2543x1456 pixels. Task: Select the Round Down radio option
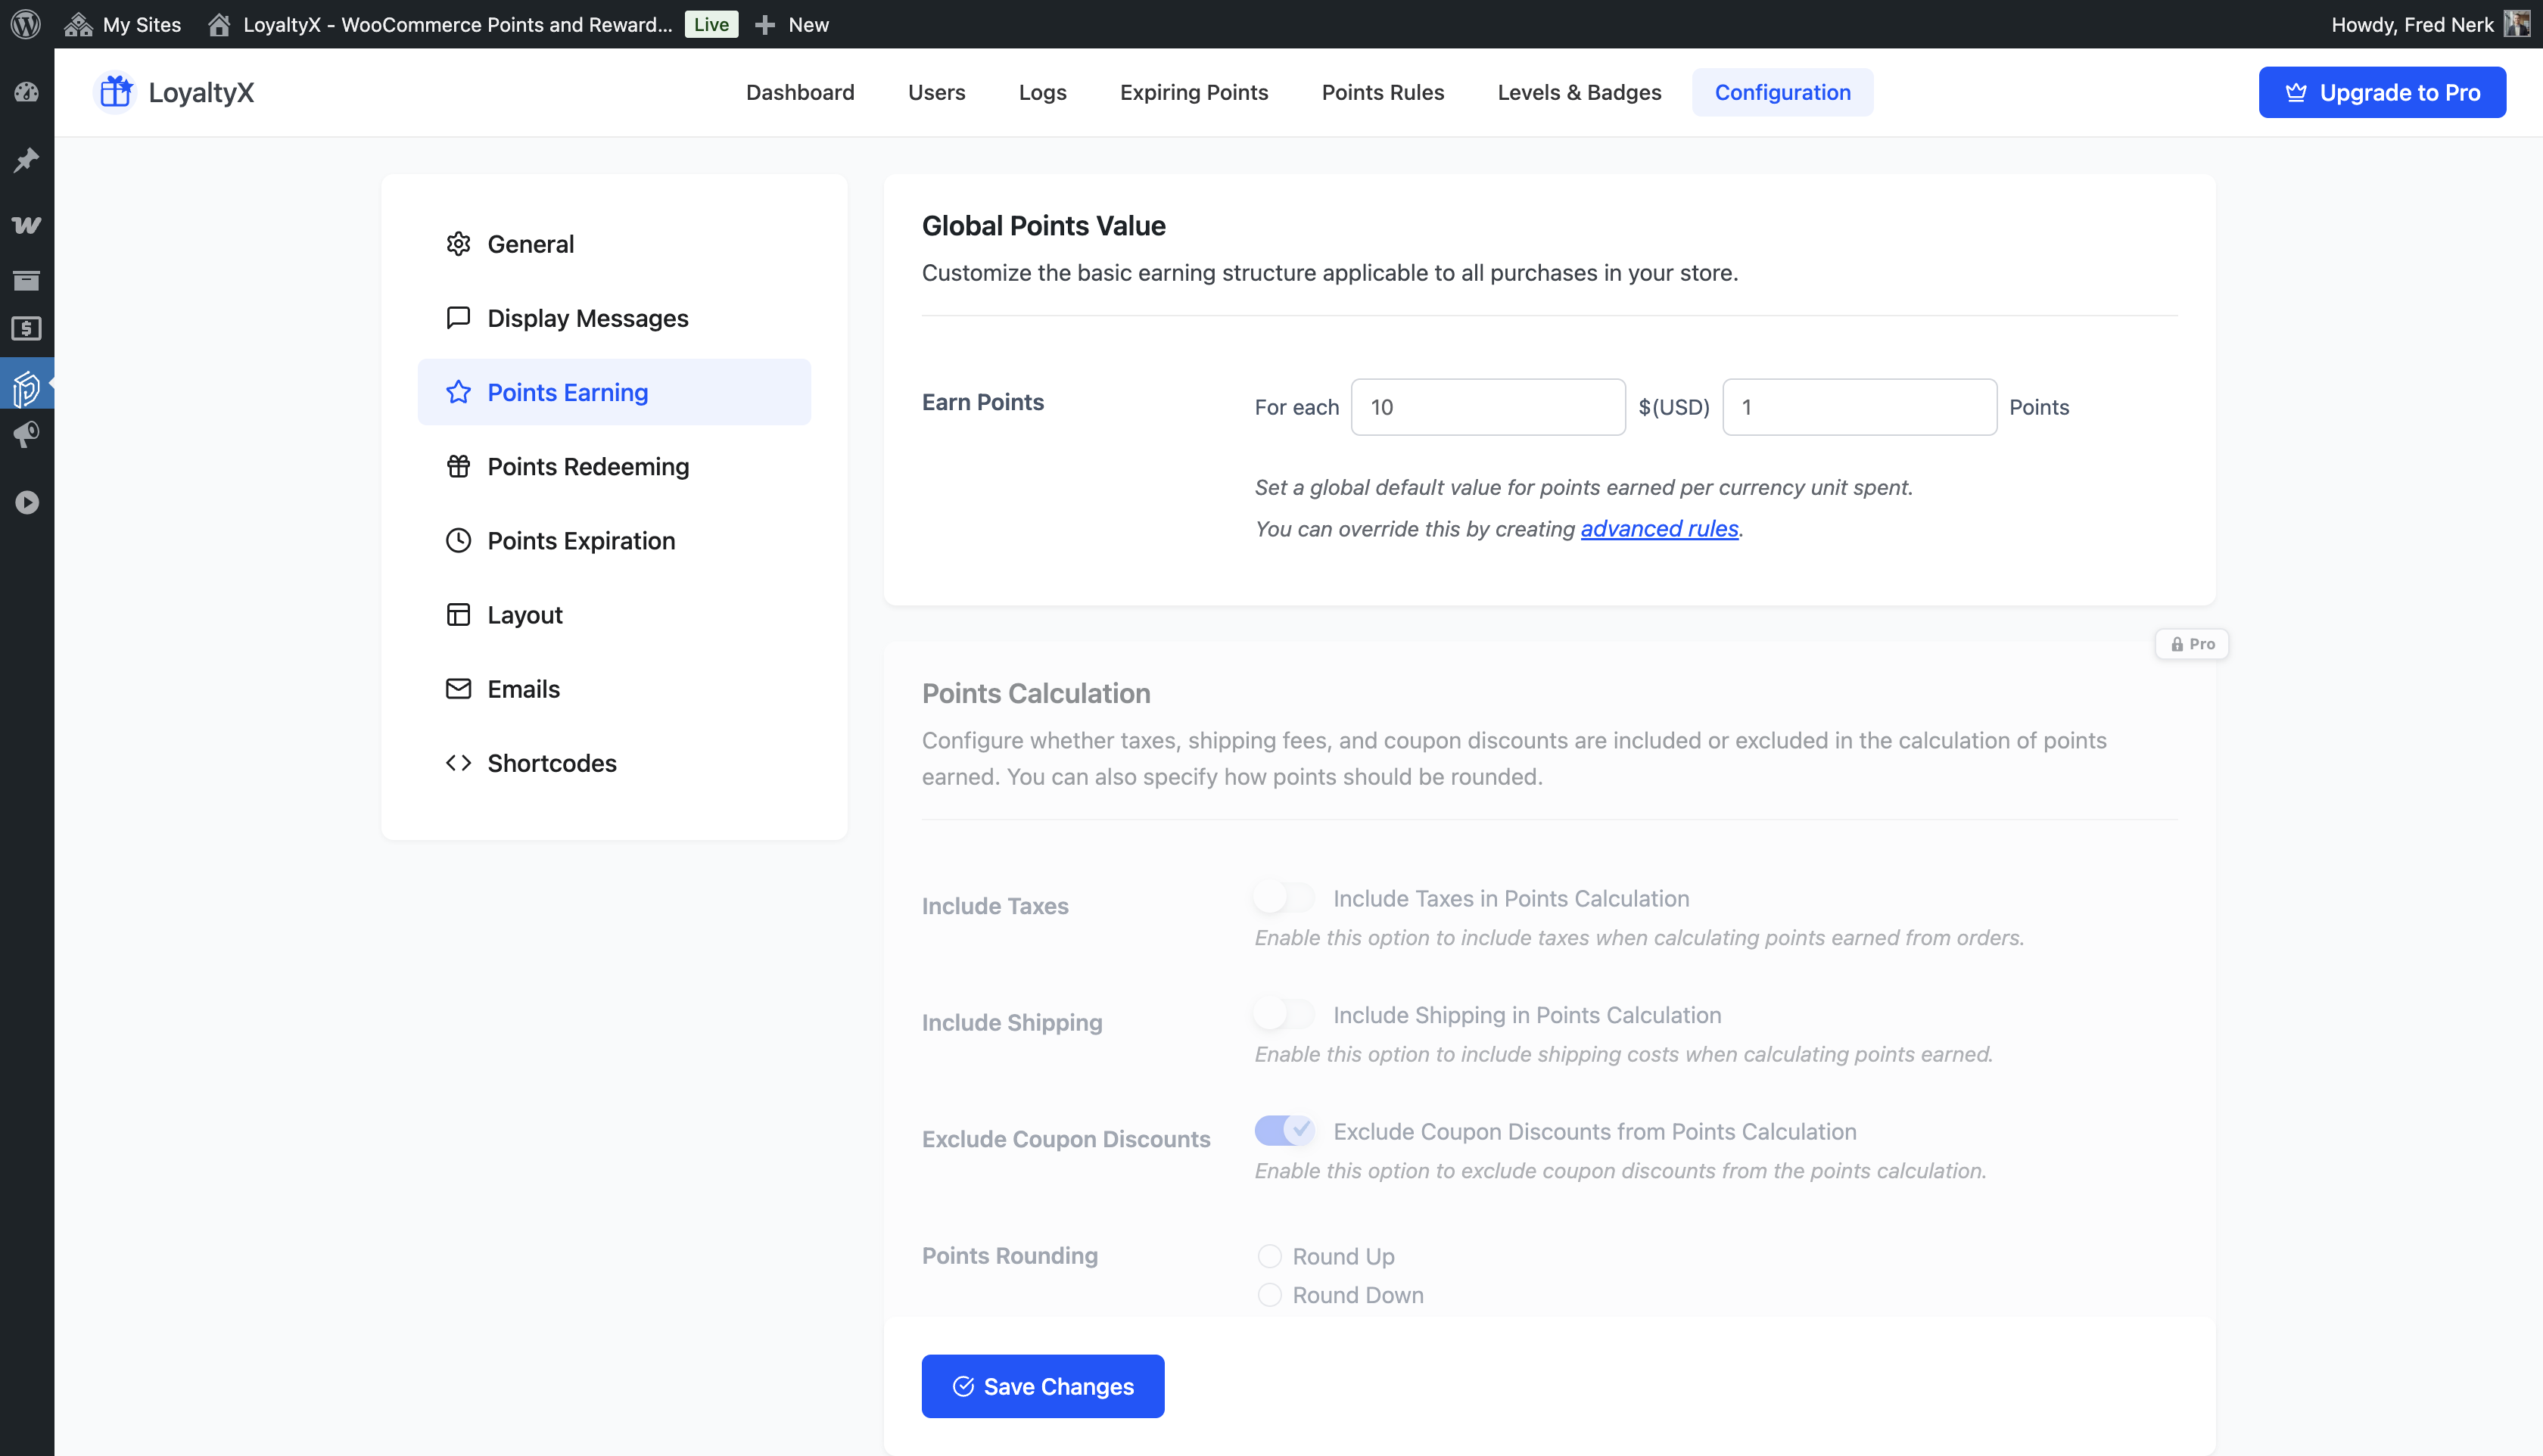[1269, 1295]
